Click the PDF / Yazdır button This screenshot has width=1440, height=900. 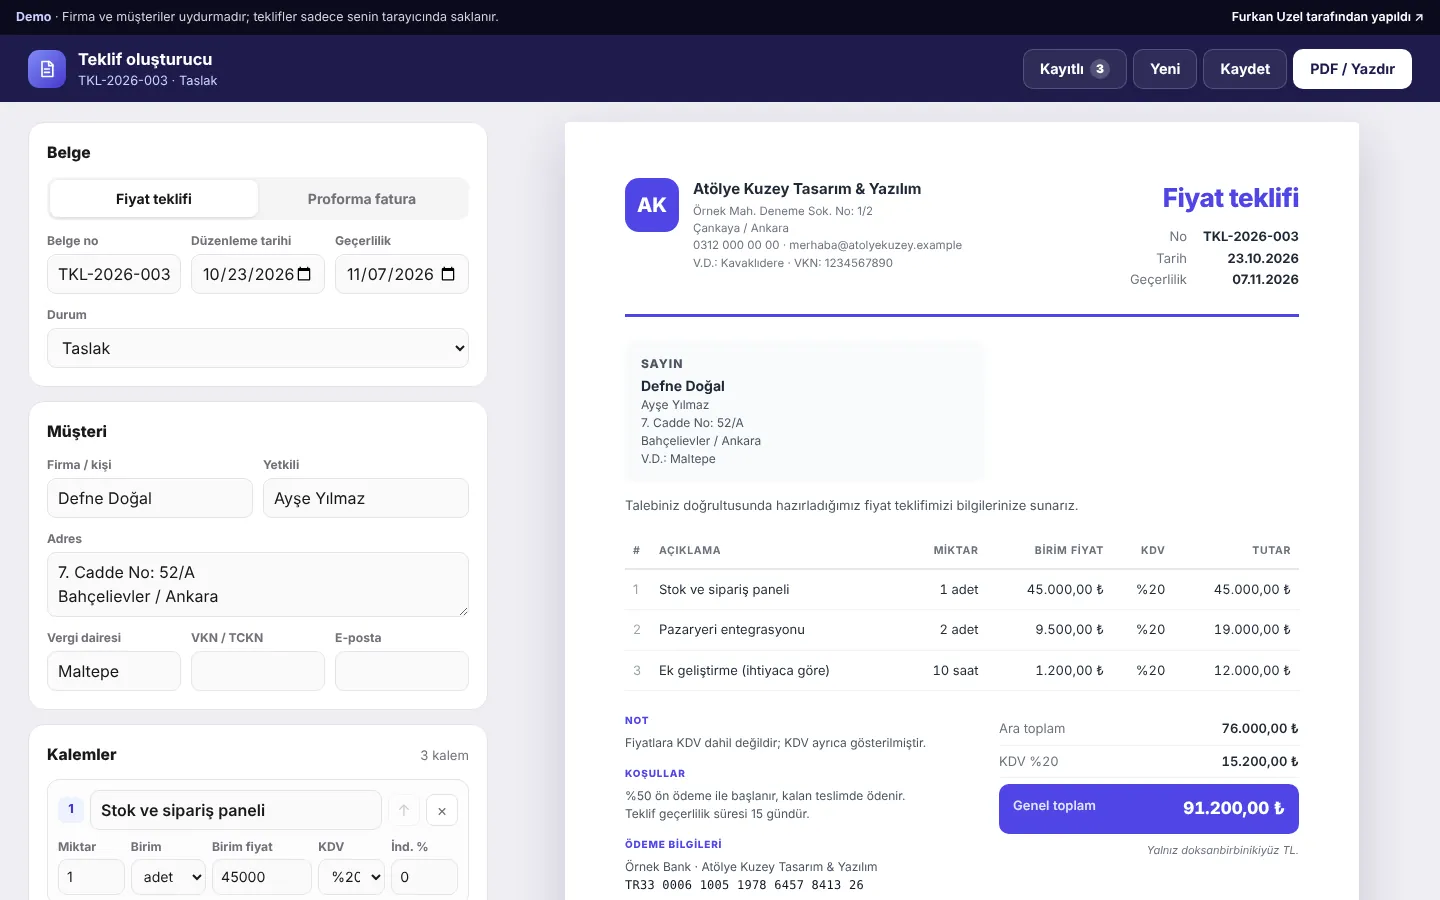[1352, 69]
